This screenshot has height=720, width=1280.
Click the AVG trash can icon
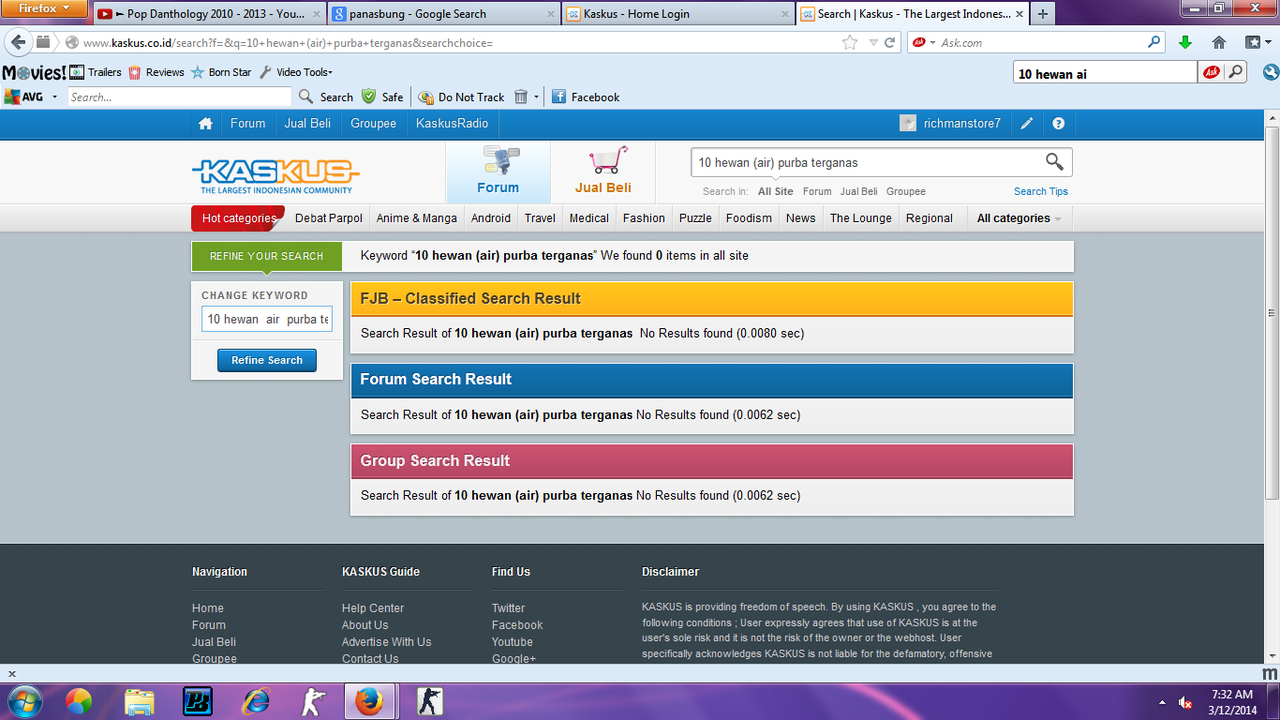point(521,97)
